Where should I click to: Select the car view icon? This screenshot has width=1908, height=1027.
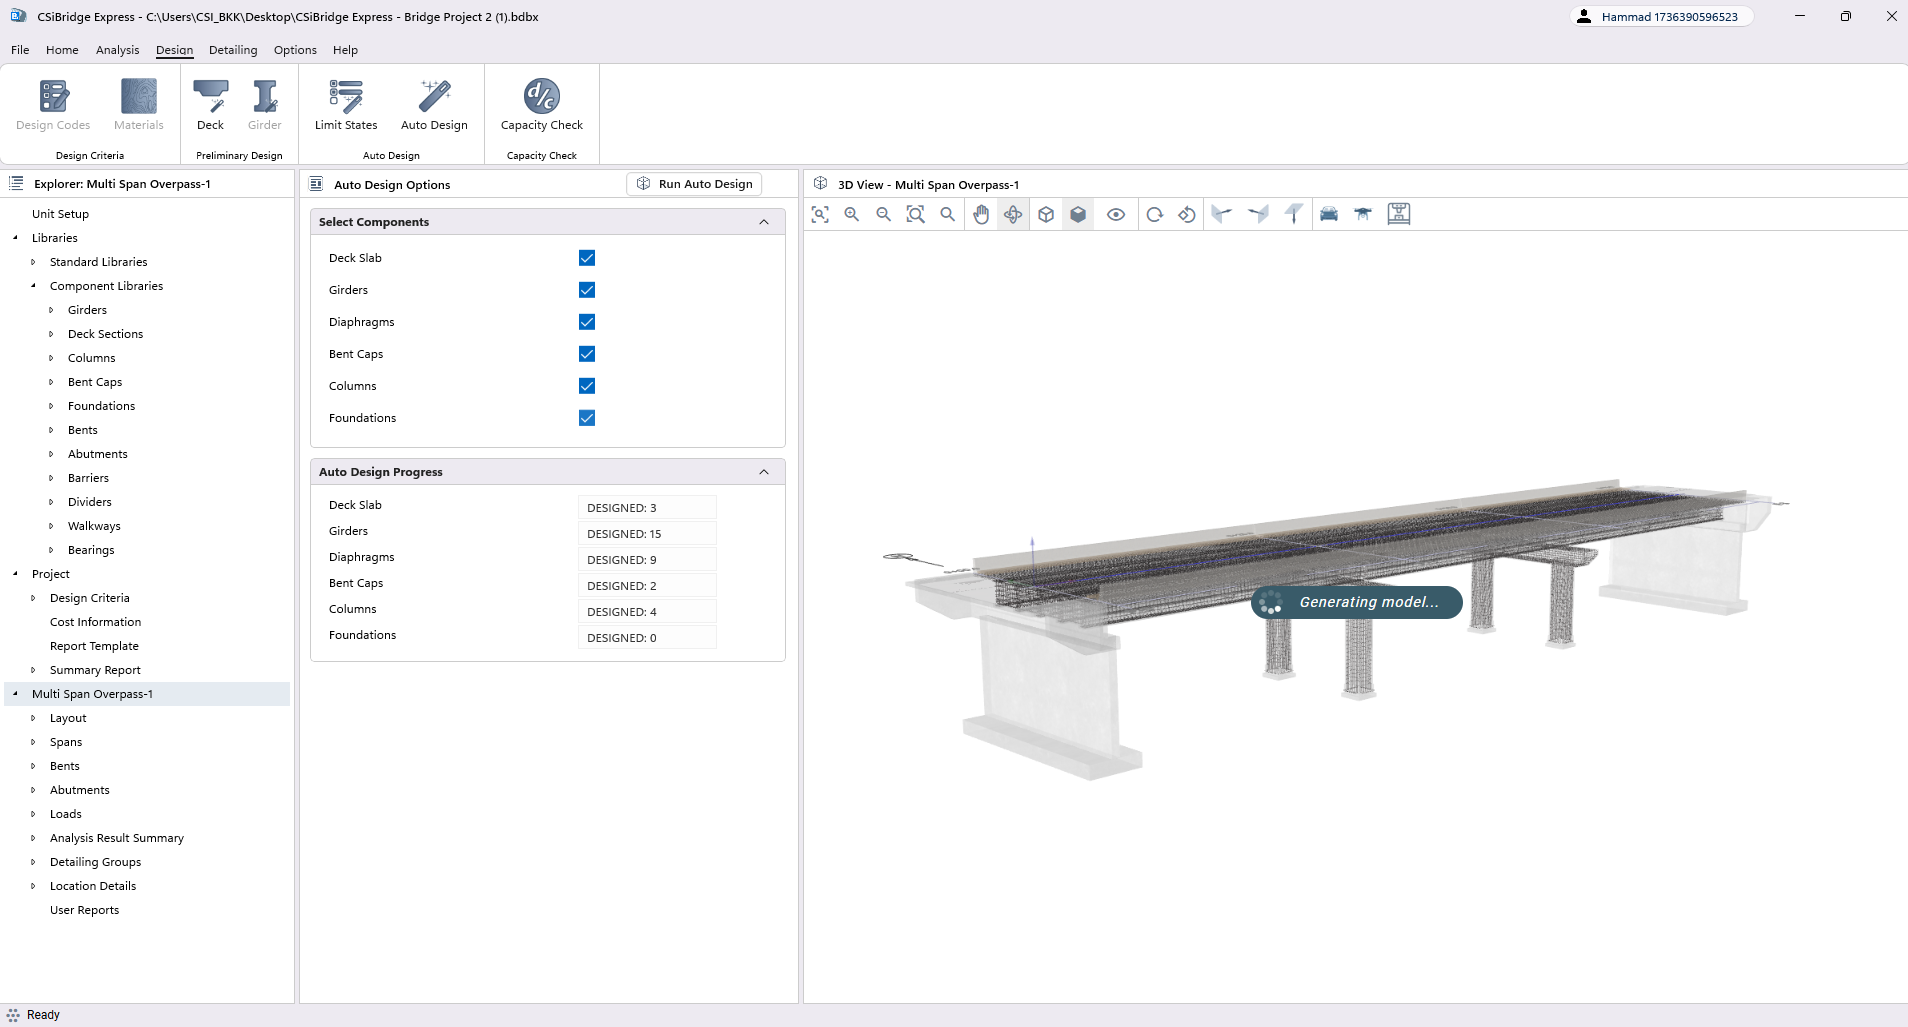(x=1328, y=214)
